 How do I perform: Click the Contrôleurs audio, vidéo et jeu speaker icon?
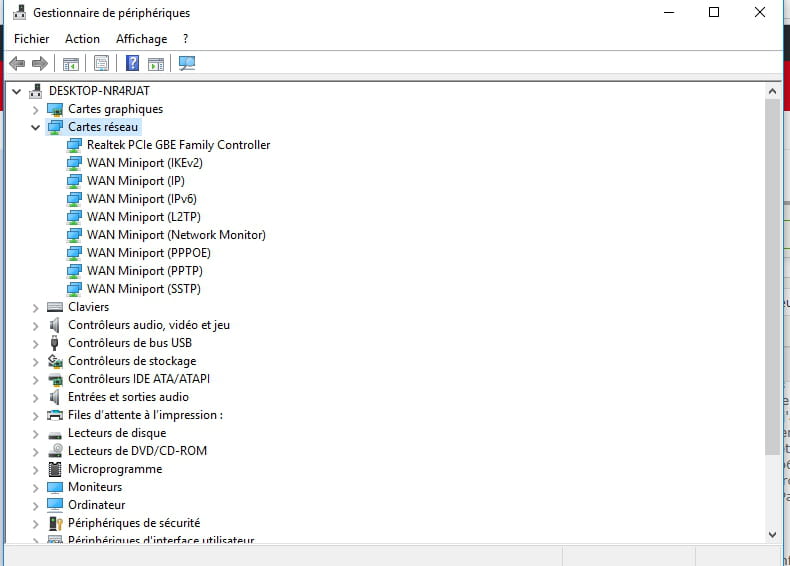click(x=54, y=325)
